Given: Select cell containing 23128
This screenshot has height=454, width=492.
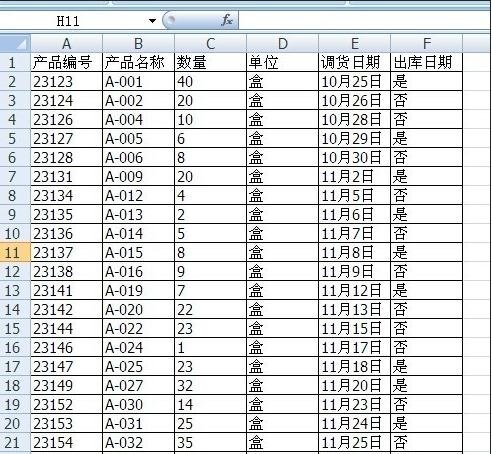Looking at the screenshot, I should coord(67,157).
